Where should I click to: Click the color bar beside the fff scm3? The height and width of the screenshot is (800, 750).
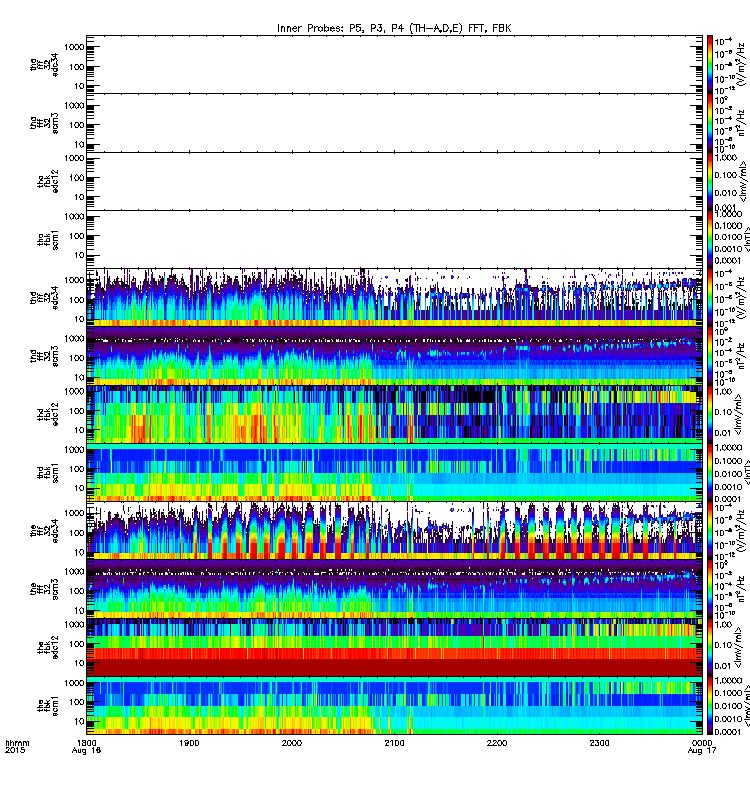(x=710, y=589)
